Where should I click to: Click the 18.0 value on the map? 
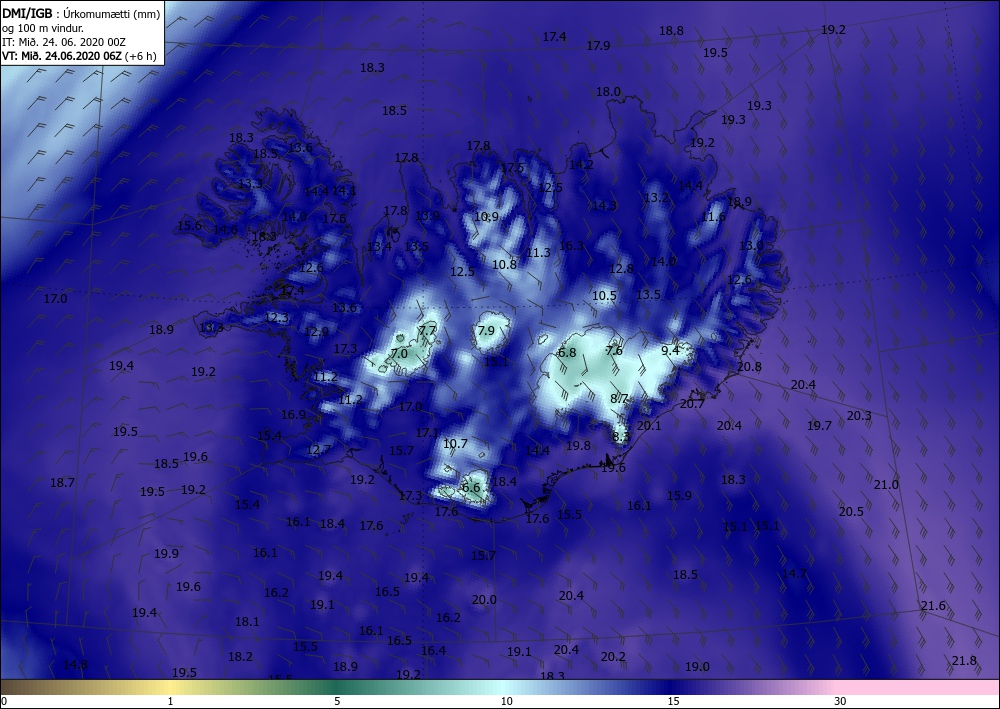pos(608,92)
